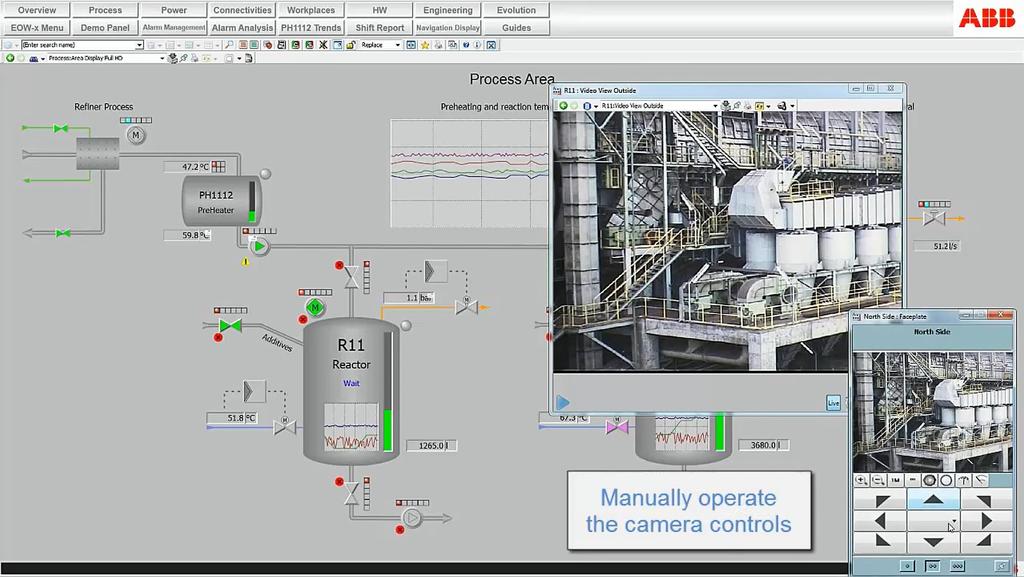Click the toolbar close box icon

pos(491,45)
